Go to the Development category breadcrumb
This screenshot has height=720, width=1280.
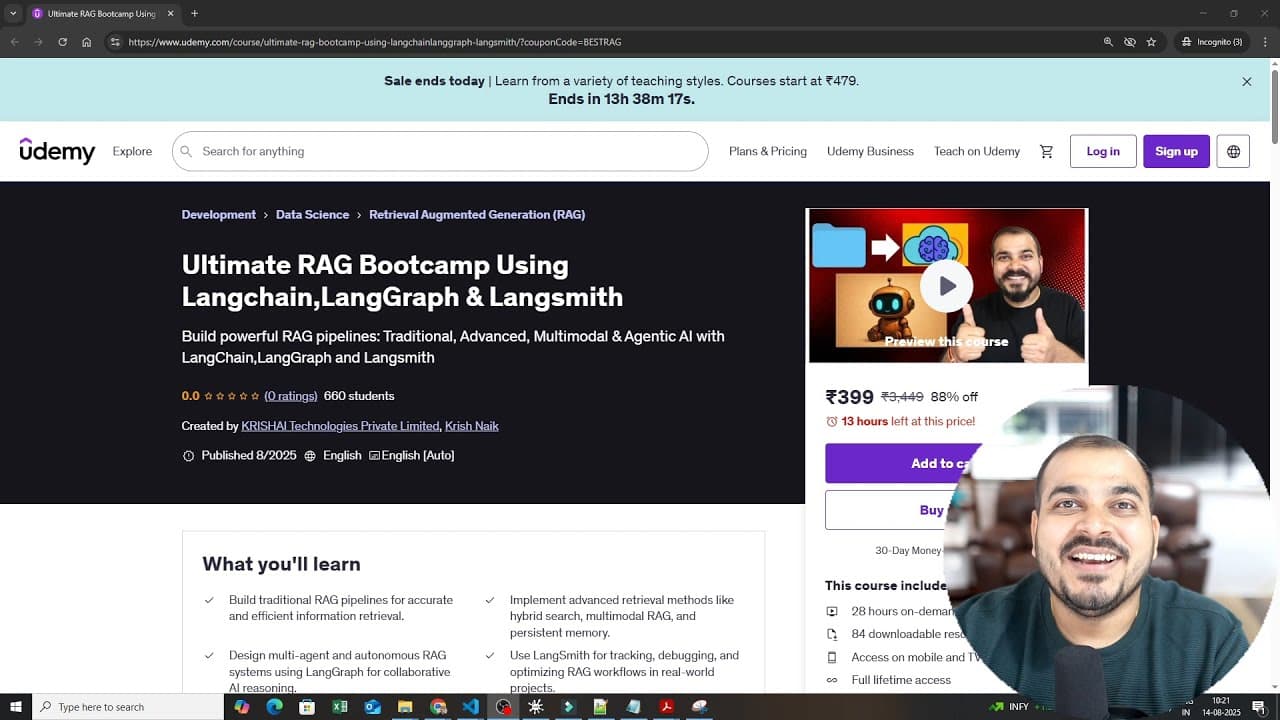[219, 214]
